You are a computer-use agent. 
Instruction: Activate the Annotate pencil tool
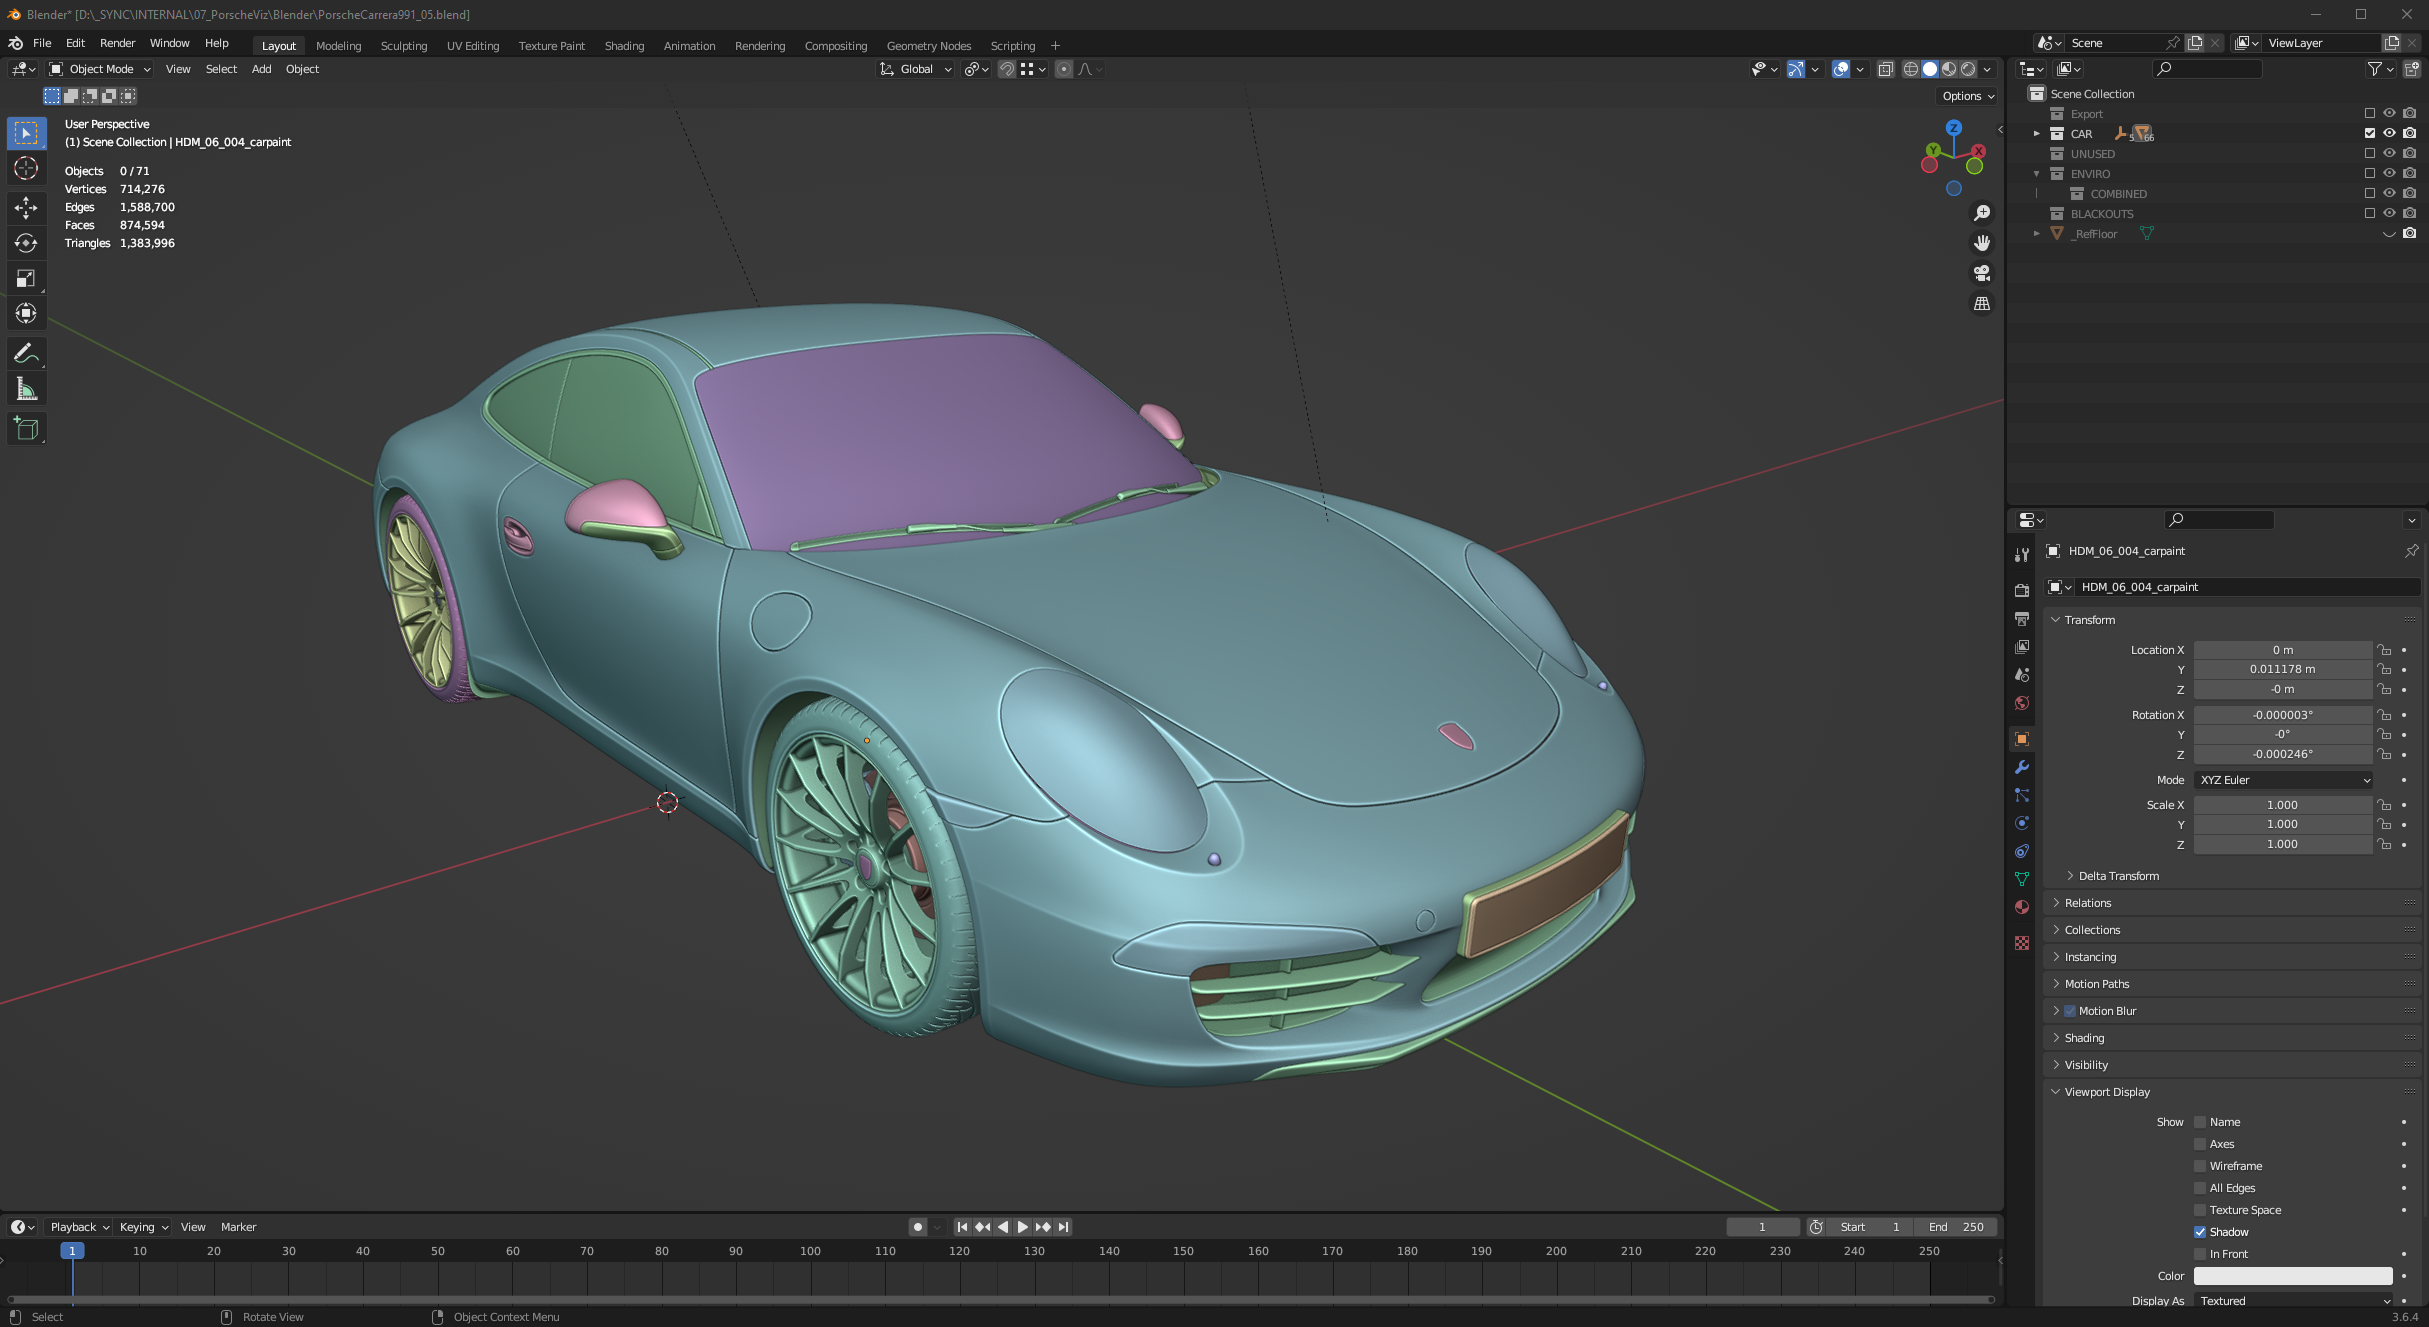click(26, 353)
